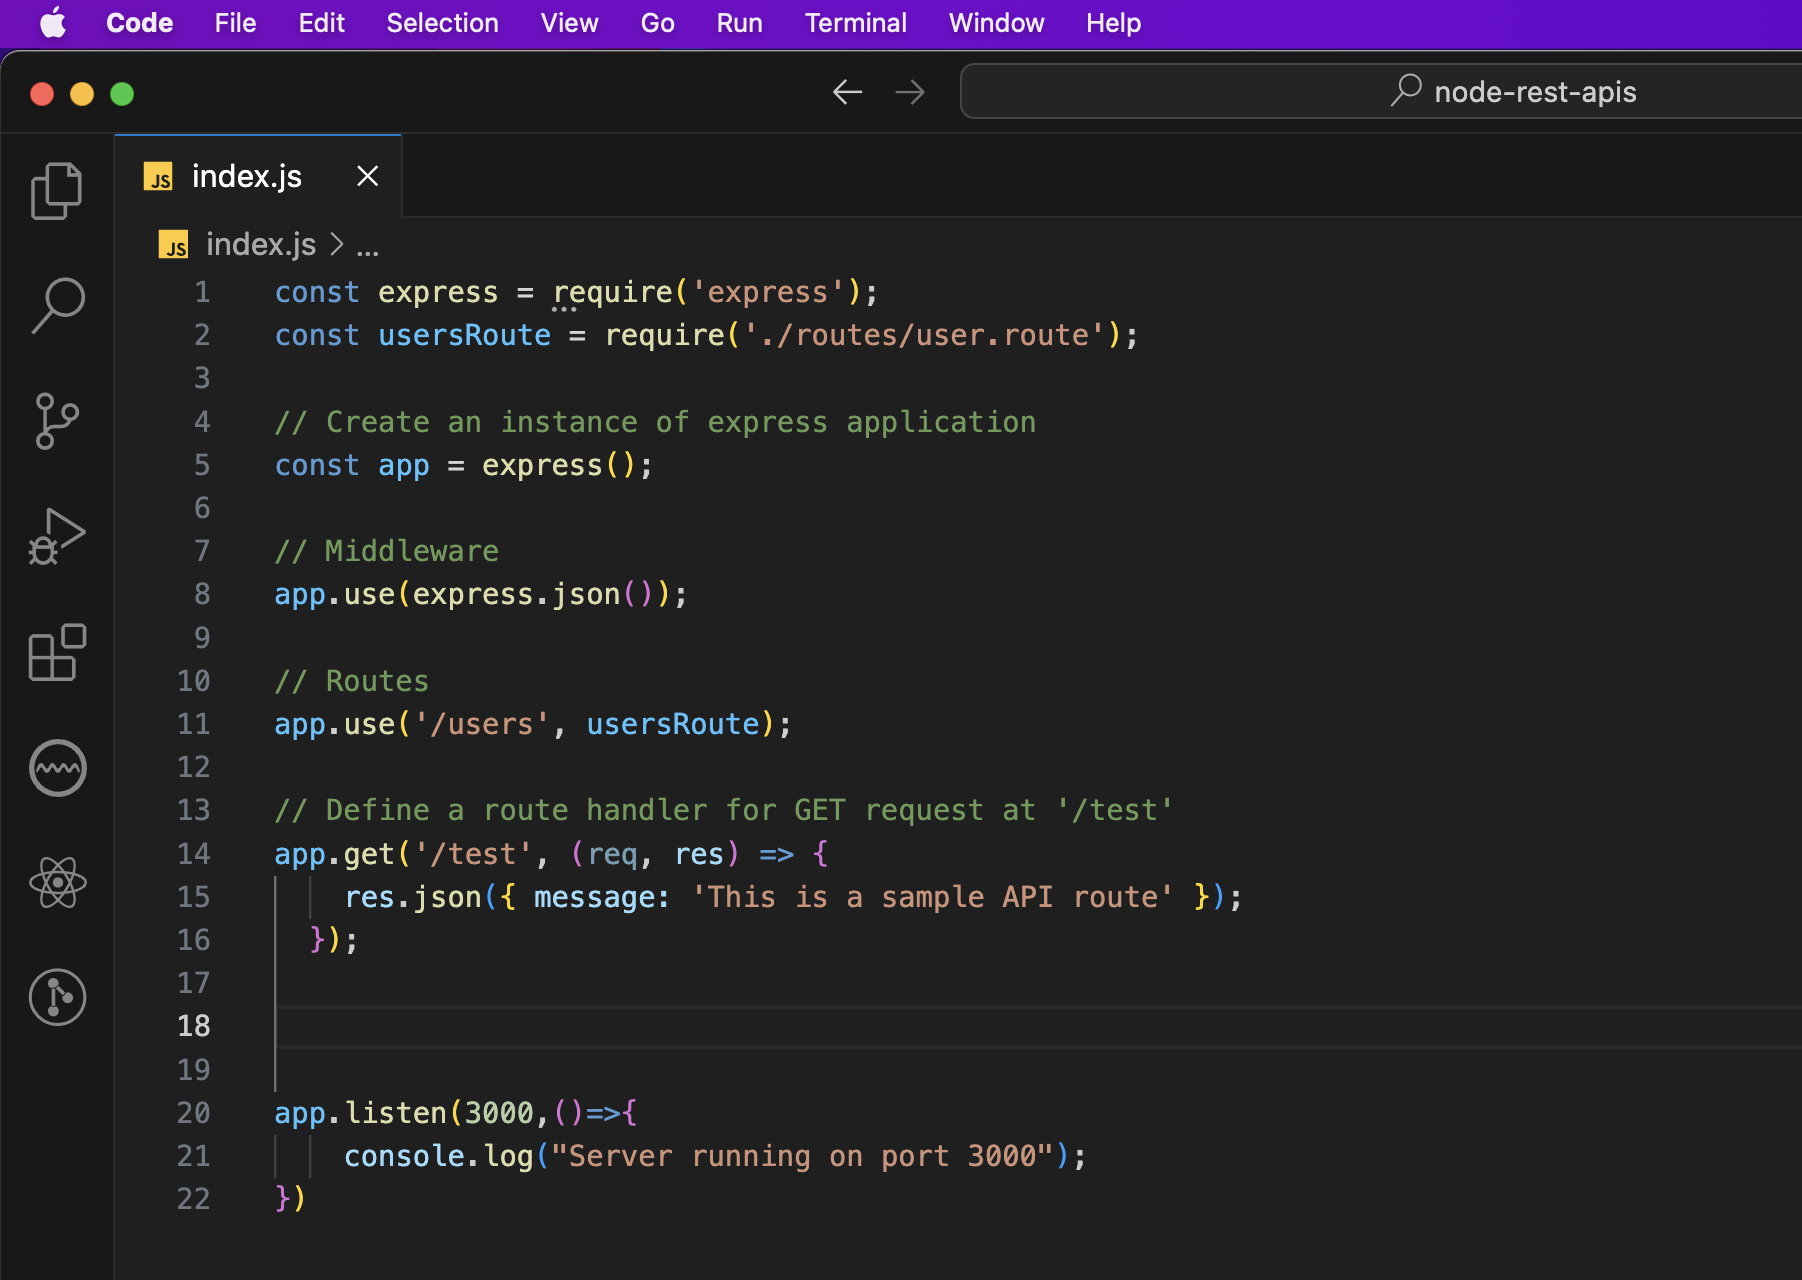The height and width of the screenshot is (1280, 1802).
Task: Open the Source Control view
Action: point(57,421)
